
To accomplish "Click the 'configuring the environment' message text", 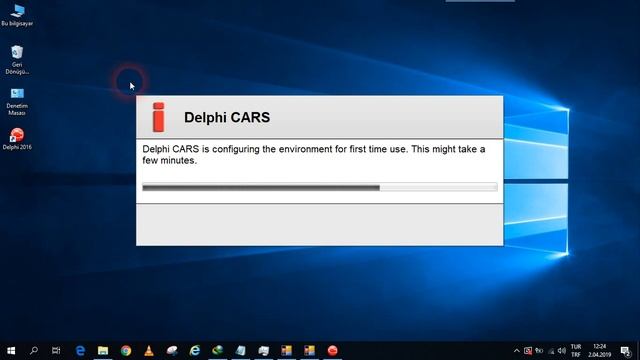I will [x=313, y=155].
